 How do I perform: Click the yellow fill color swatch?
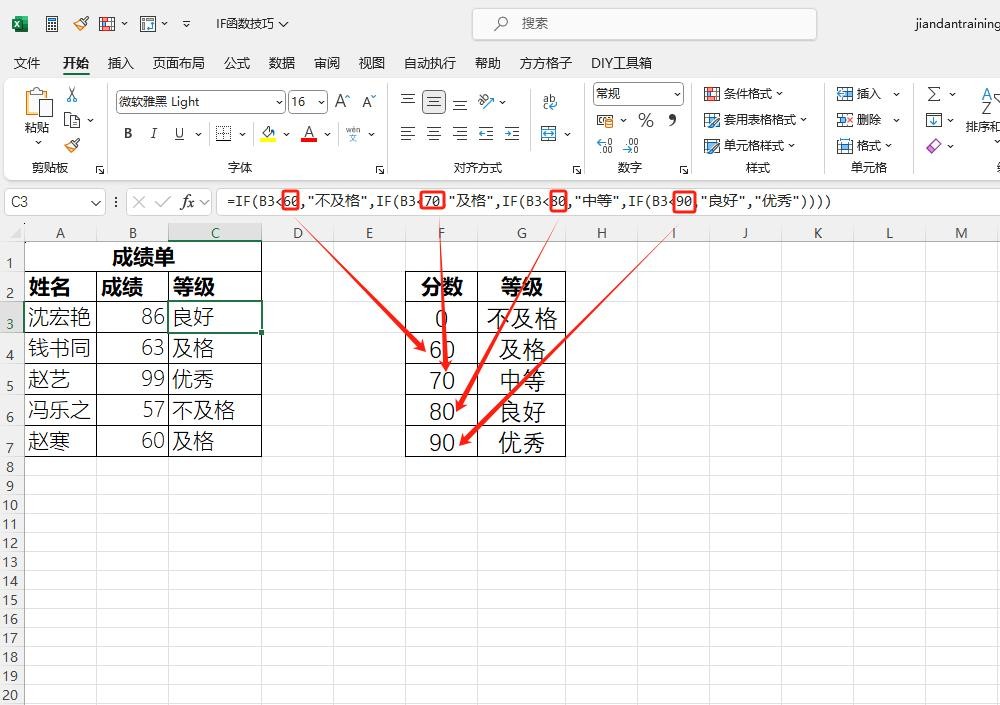coord(268,134)
